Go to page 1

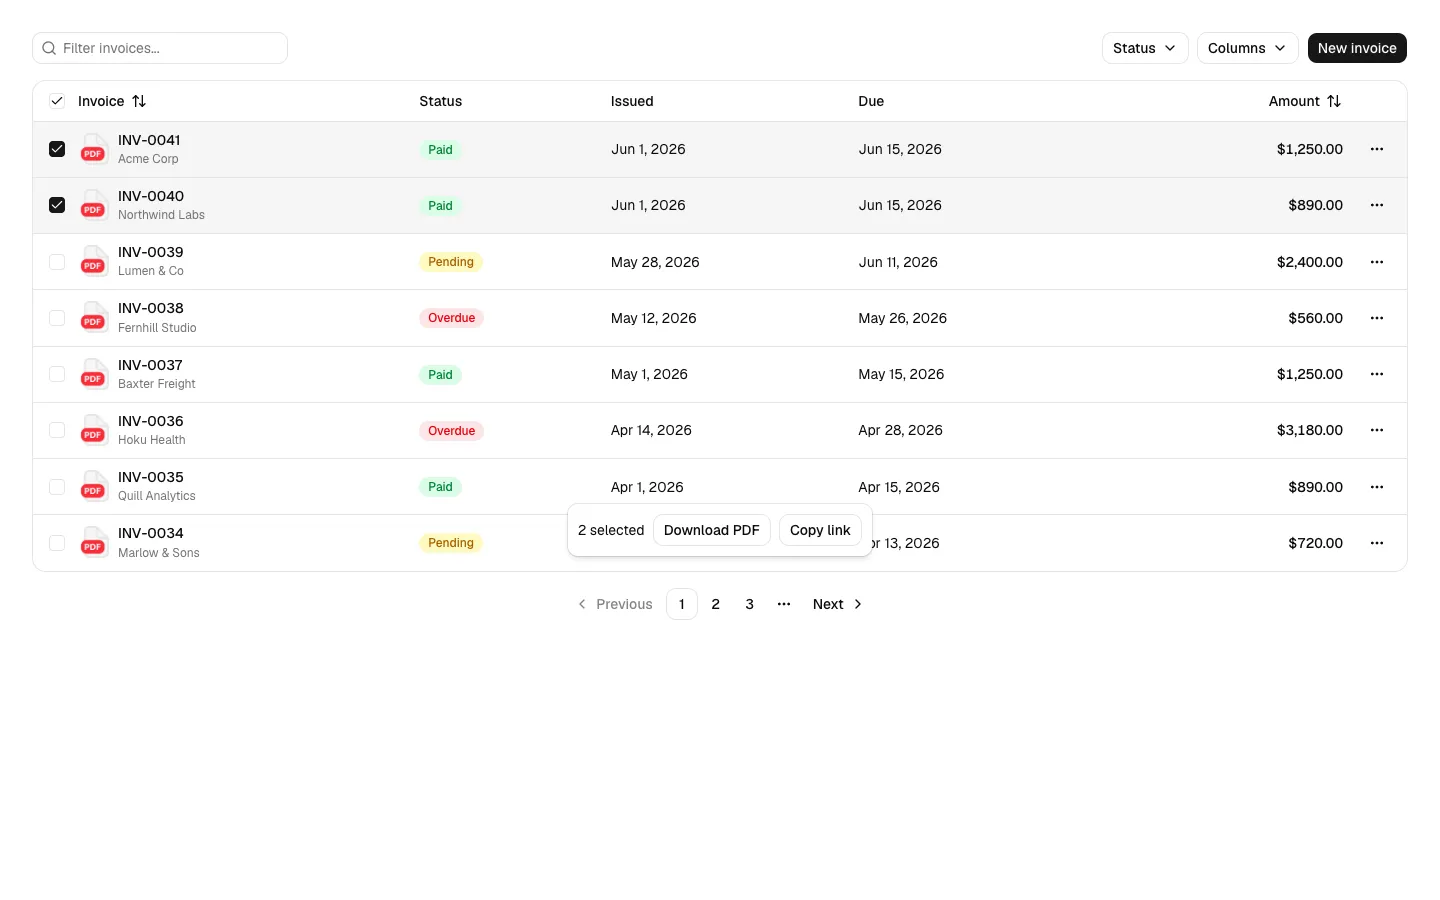(x=682, y=604)
